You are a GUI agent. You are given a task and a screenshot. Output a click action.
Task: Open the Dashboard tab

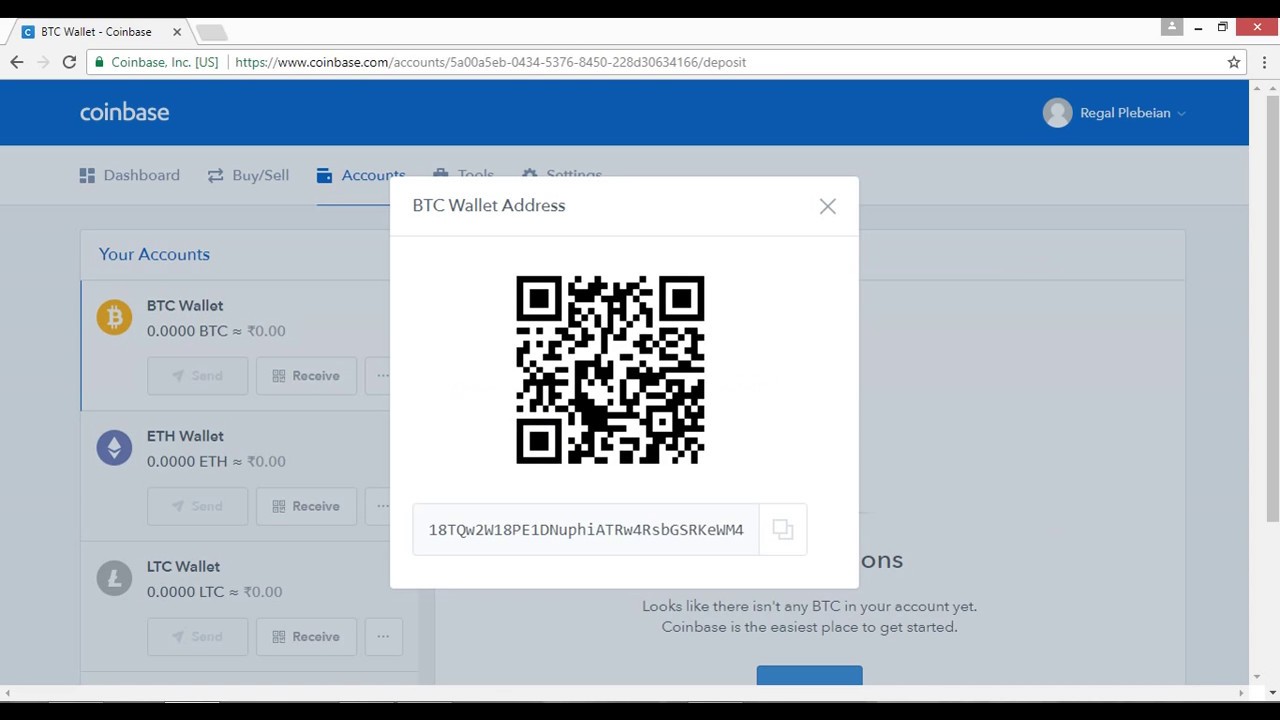(130, 175)
